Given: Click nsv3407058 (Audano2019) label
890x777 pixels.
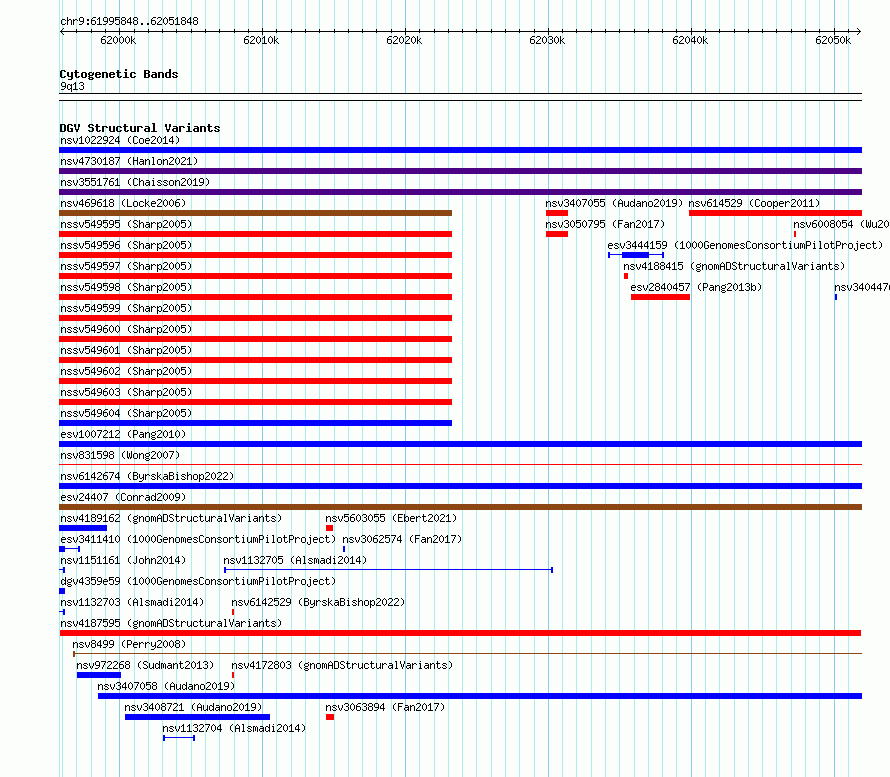Looking at the screenshot, I should coord(166,686).
